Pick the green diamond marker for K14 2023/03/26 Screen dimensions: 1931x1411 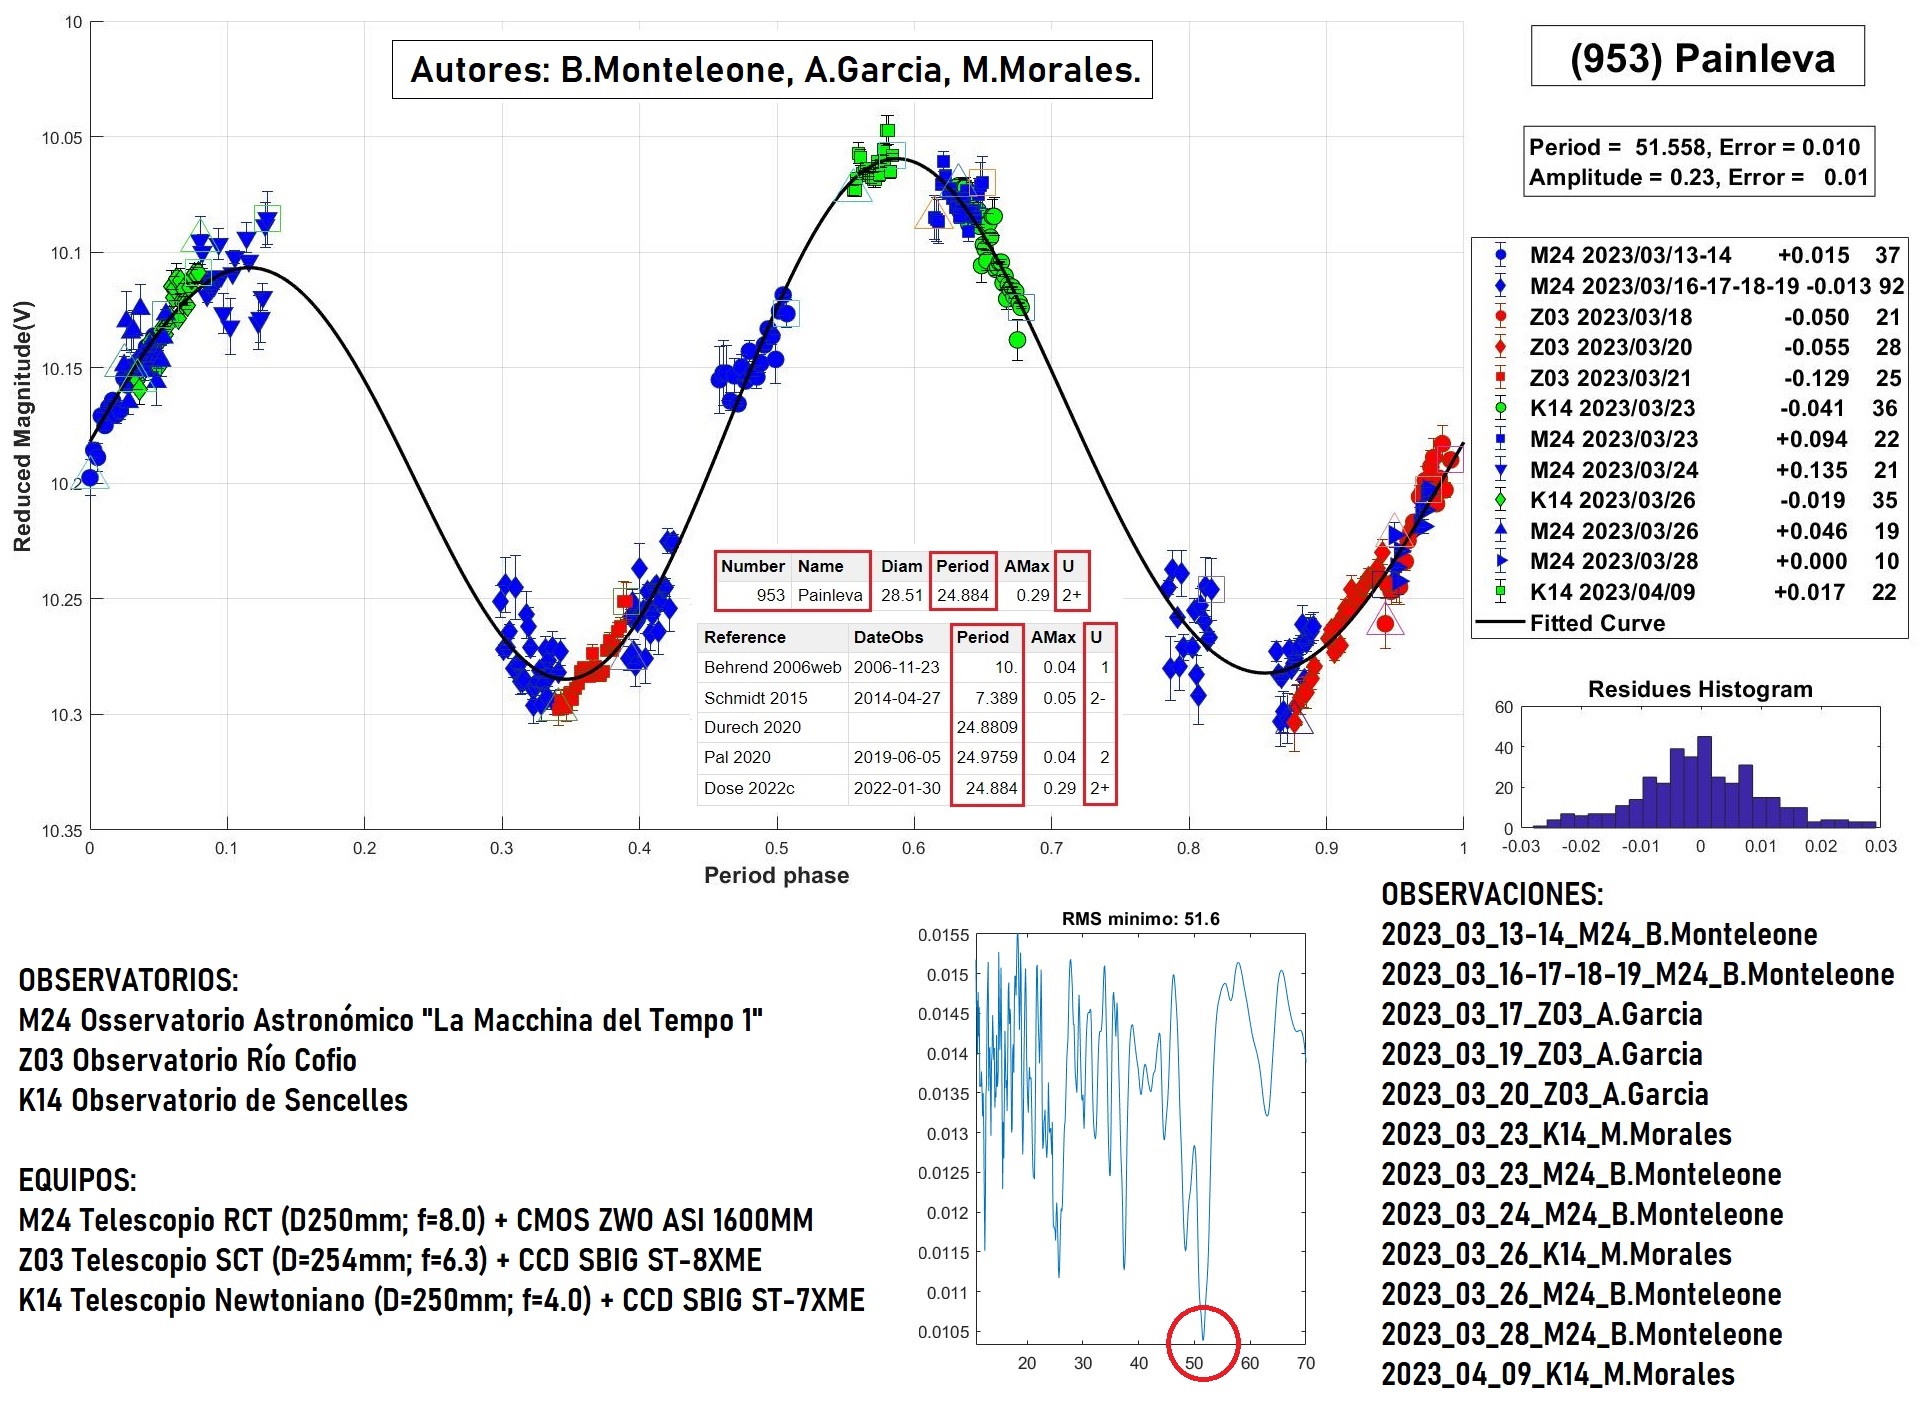pos(1500,500)
